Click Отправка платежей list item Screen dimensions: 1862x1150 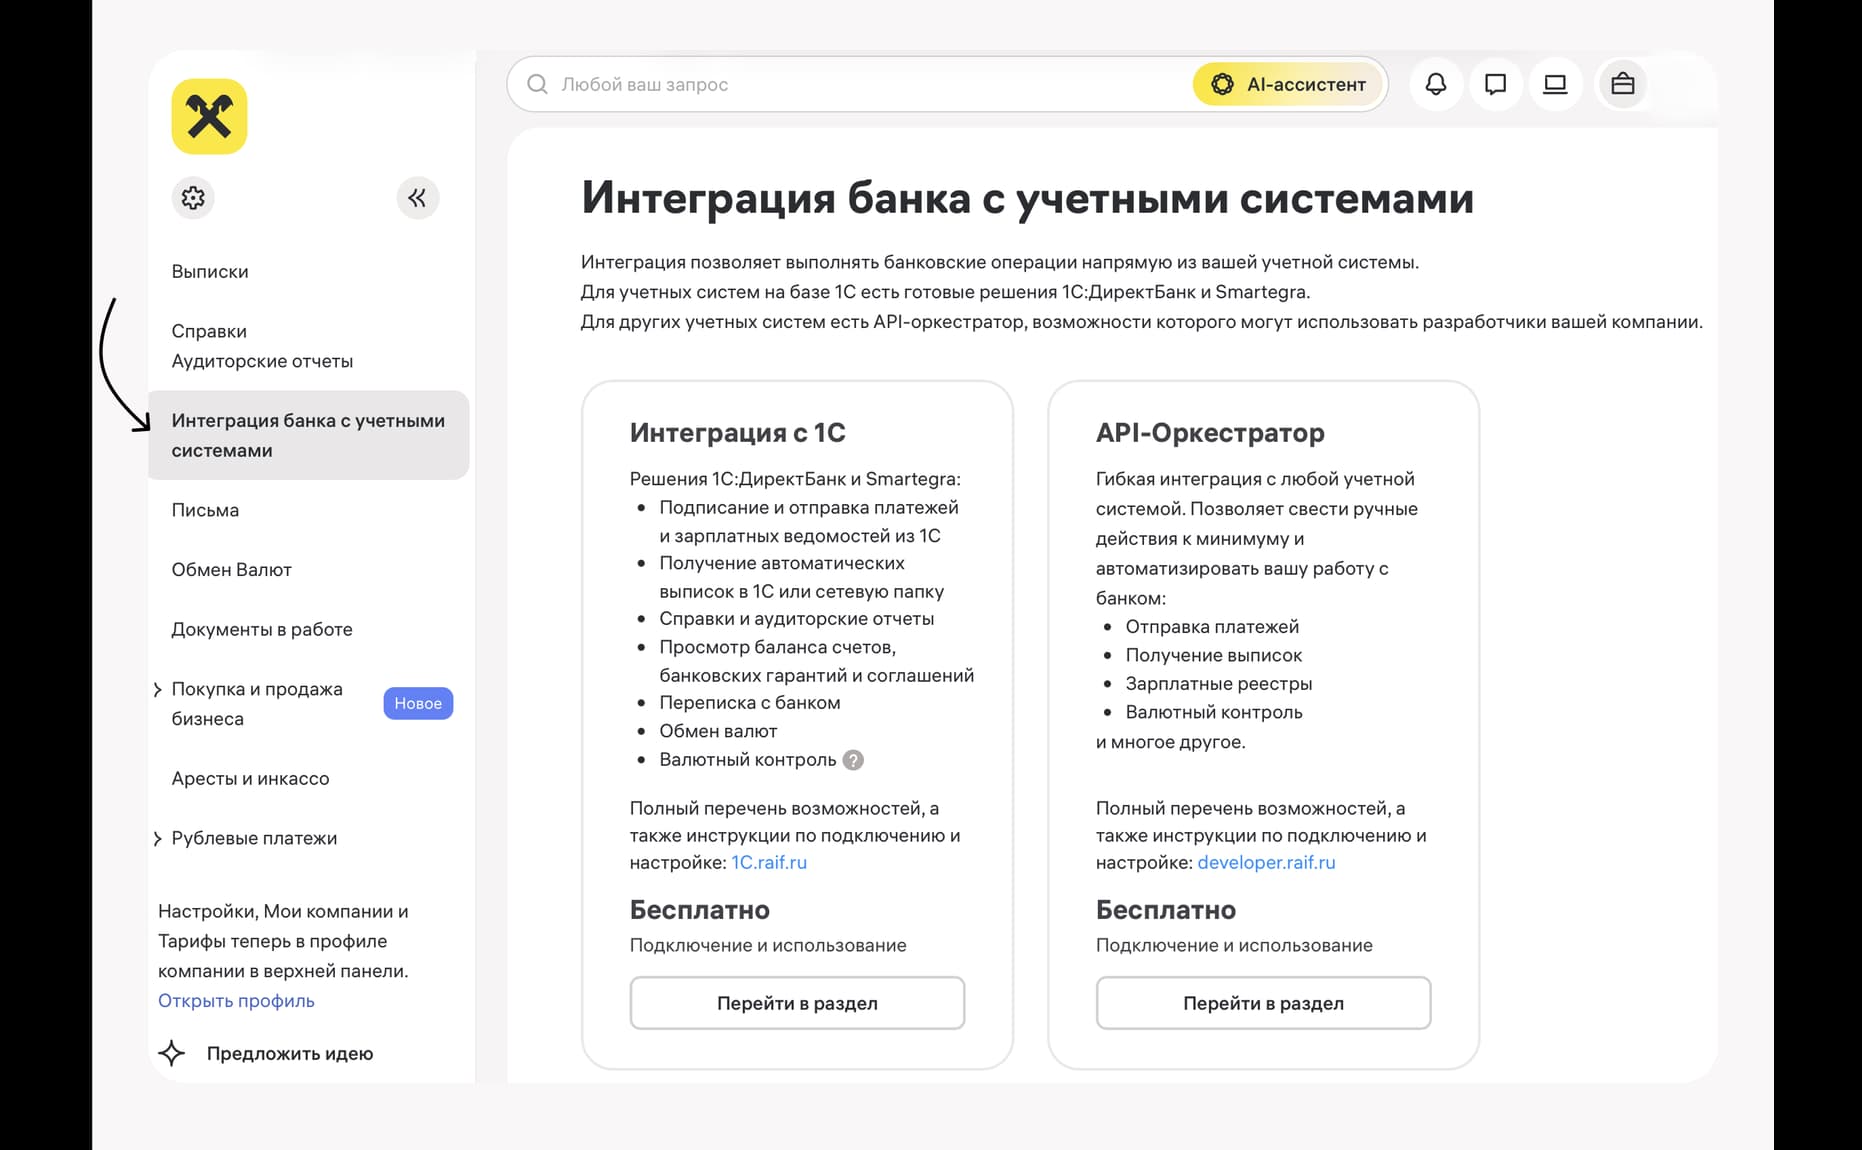point(1212,627)
